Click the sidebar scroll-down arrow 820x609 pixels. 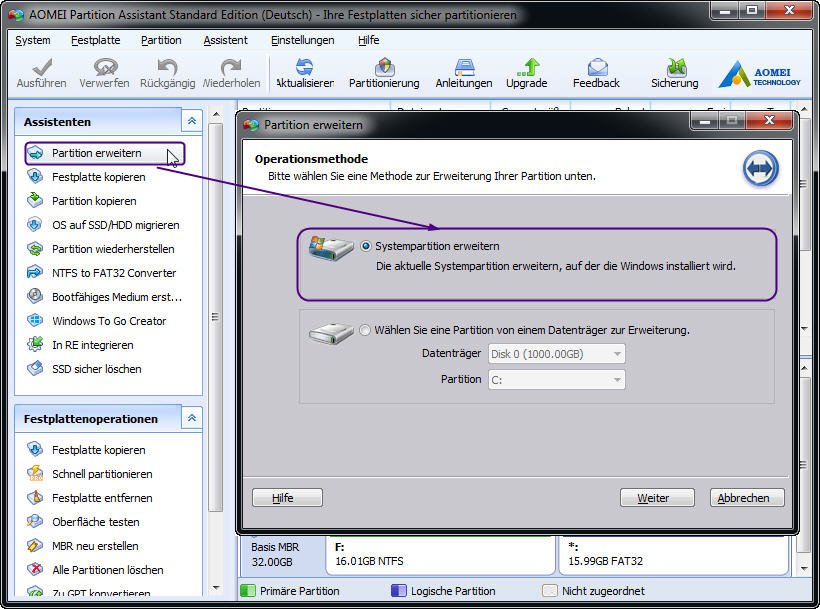[x=217, y=588]
